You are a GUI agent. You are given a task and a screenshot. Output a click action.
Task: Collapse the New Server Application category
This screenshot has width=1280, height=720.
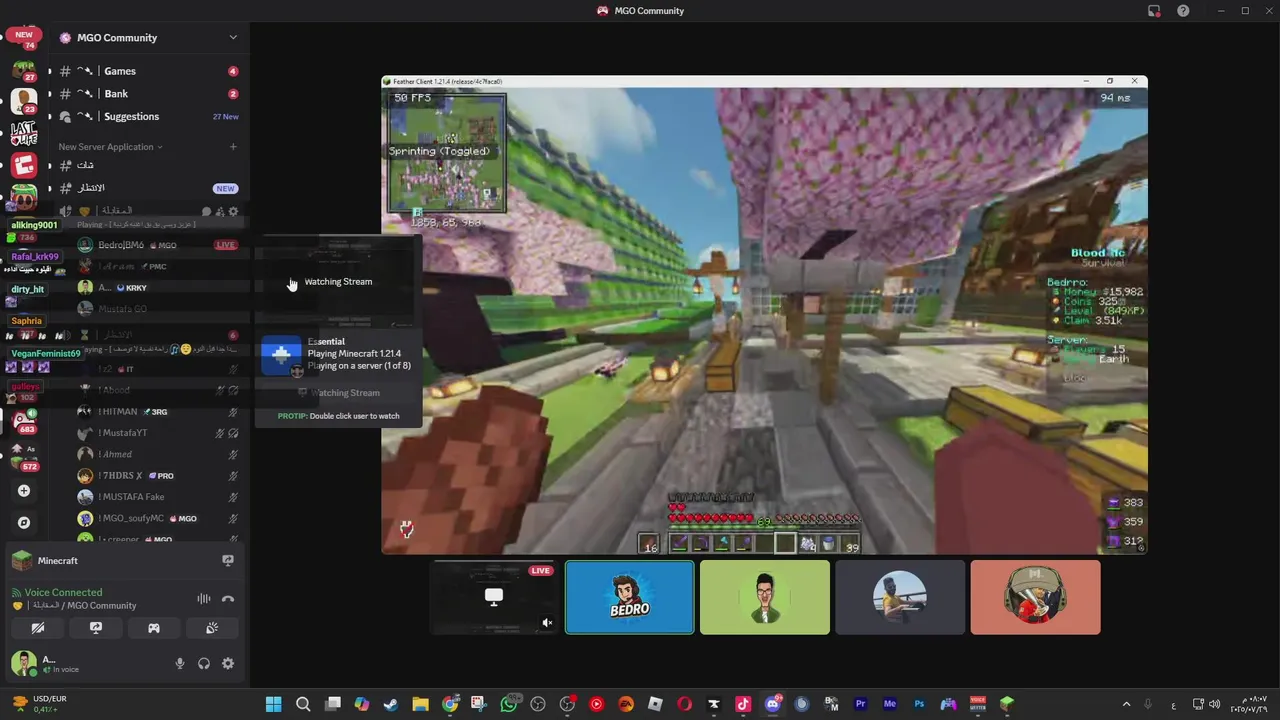[110, 147]
